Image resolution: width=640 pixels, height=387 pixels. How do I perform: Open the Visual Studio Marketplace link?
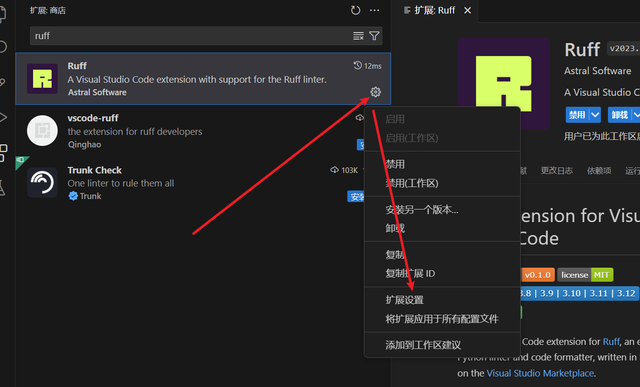540,373
